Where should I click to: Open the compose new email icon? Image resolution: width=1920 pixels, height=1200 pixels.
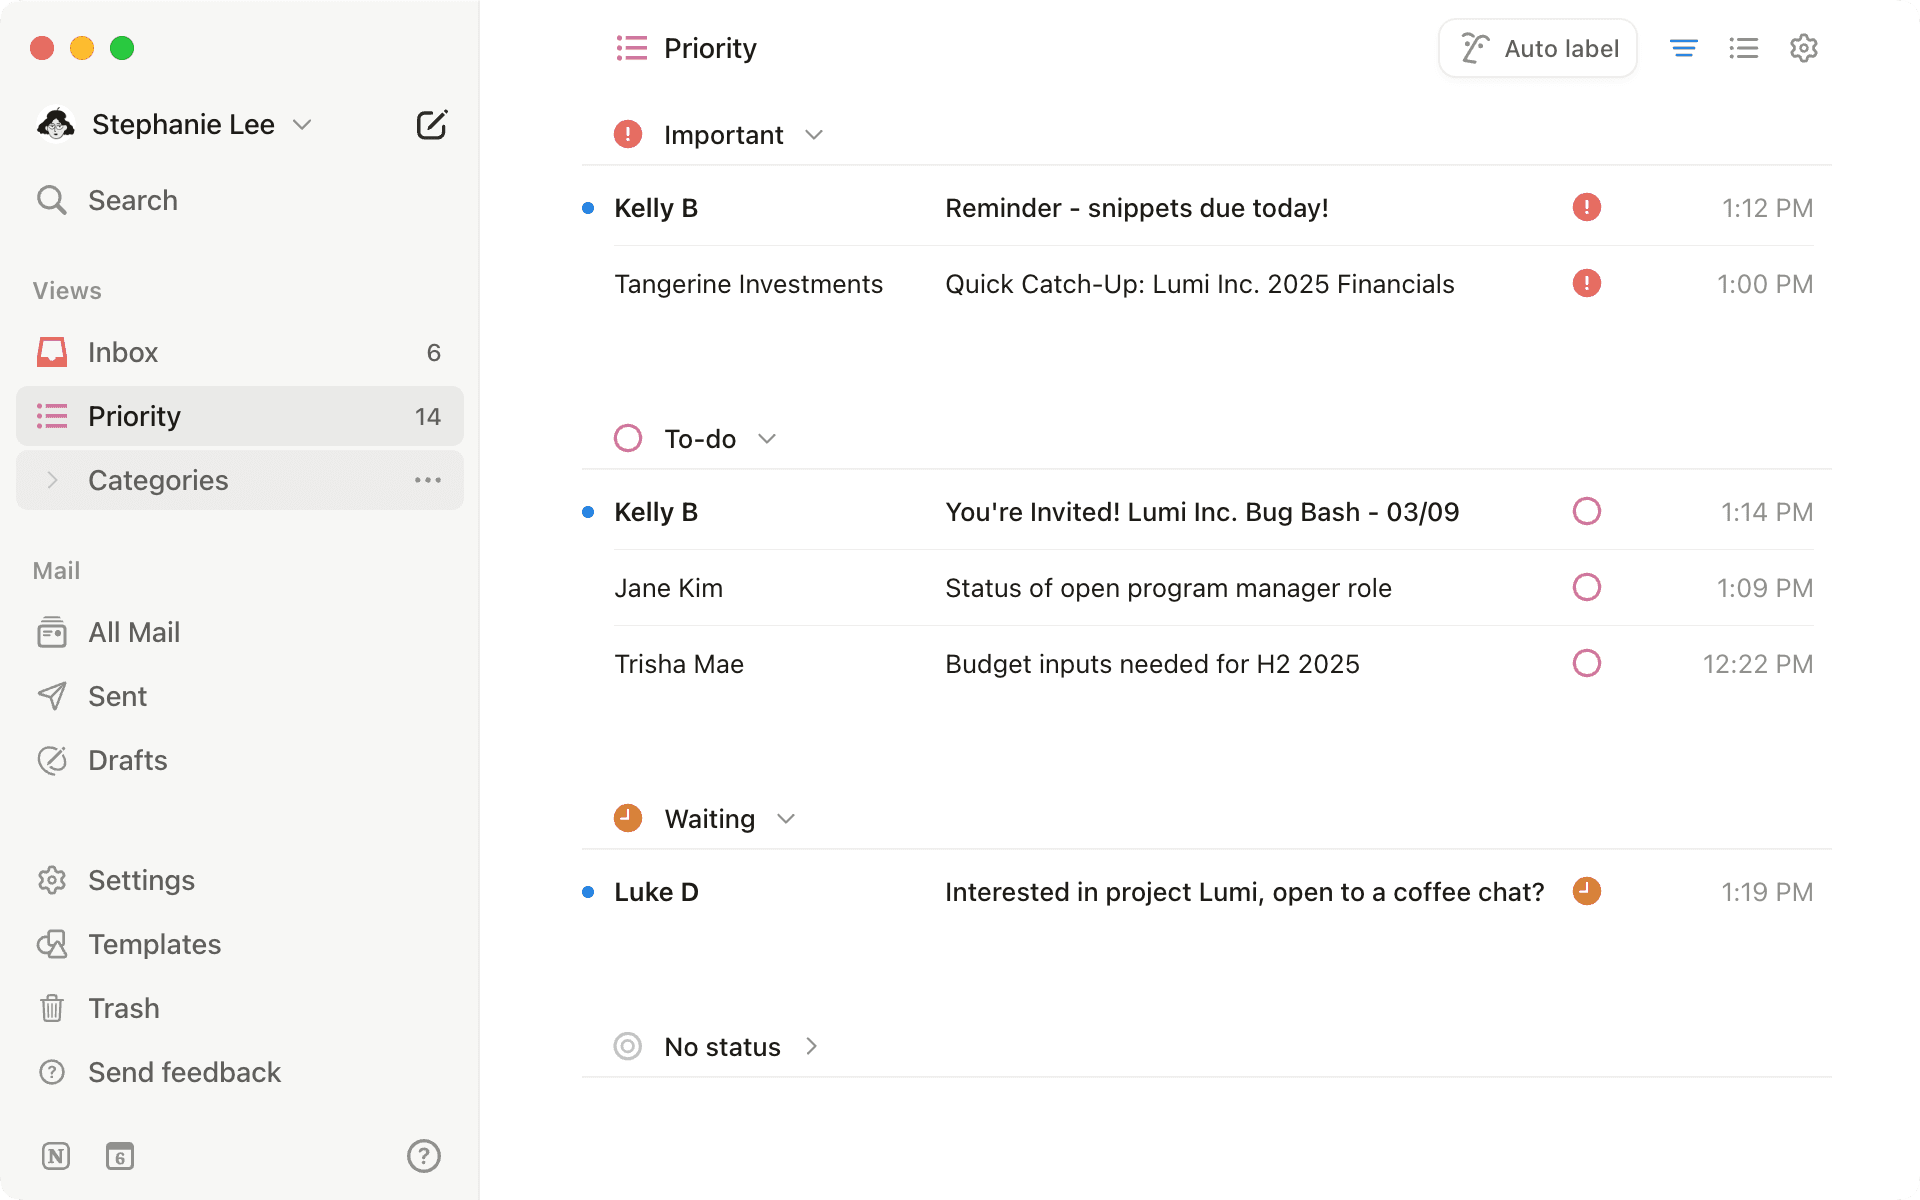click(x=431, y=124)
